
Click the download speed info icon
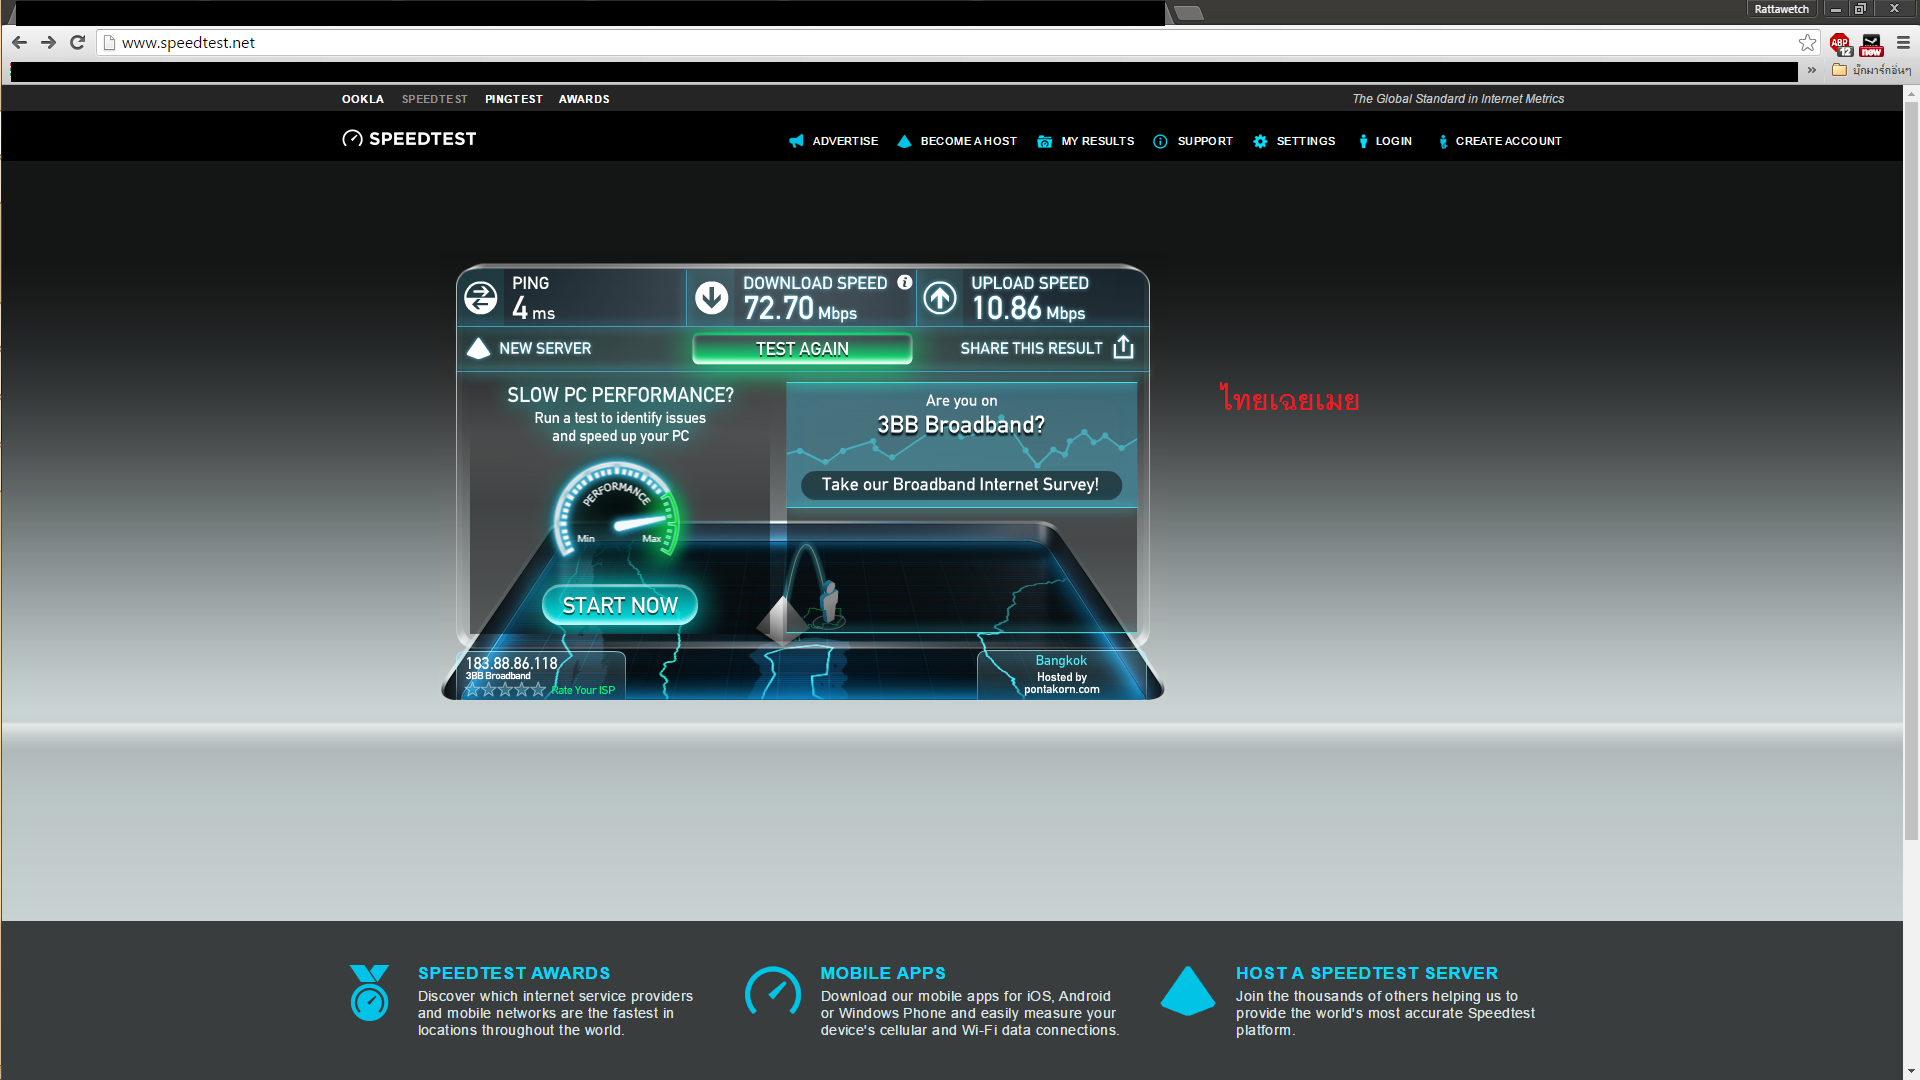904,283
